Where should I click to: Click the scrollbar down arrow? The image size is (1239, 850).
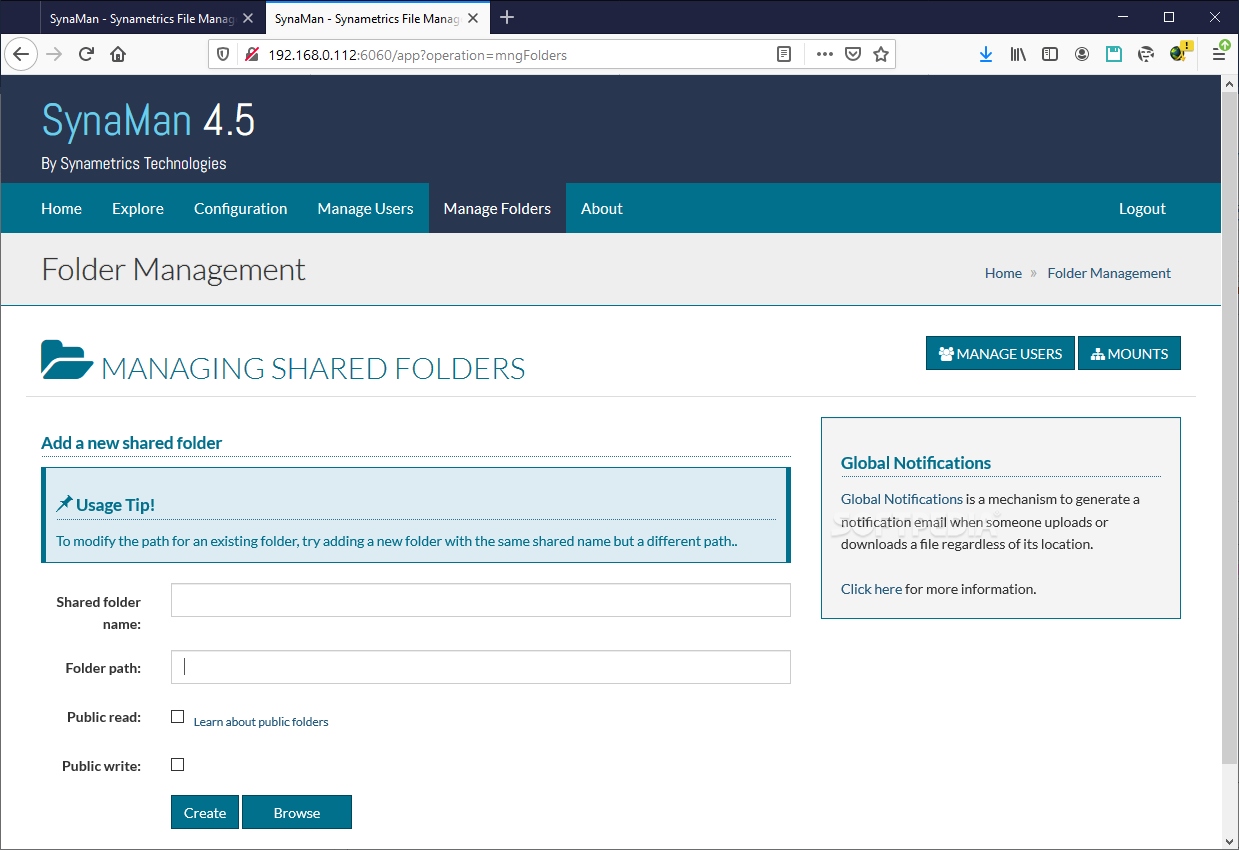pyautogui.click(x=1230, y=840)
